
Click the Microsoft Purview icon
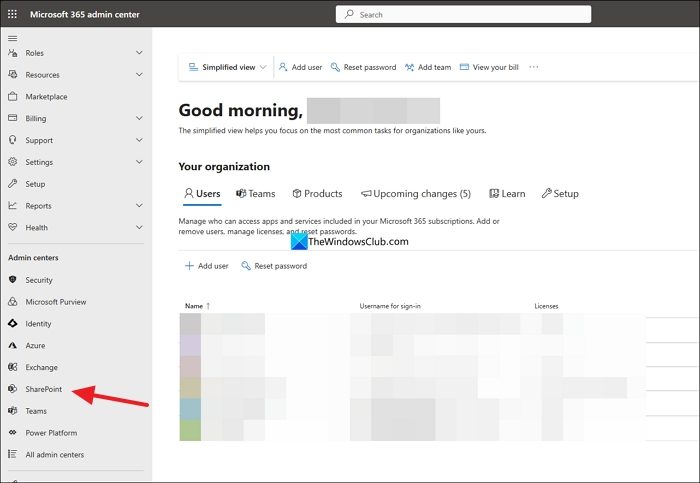click(12, 301)
